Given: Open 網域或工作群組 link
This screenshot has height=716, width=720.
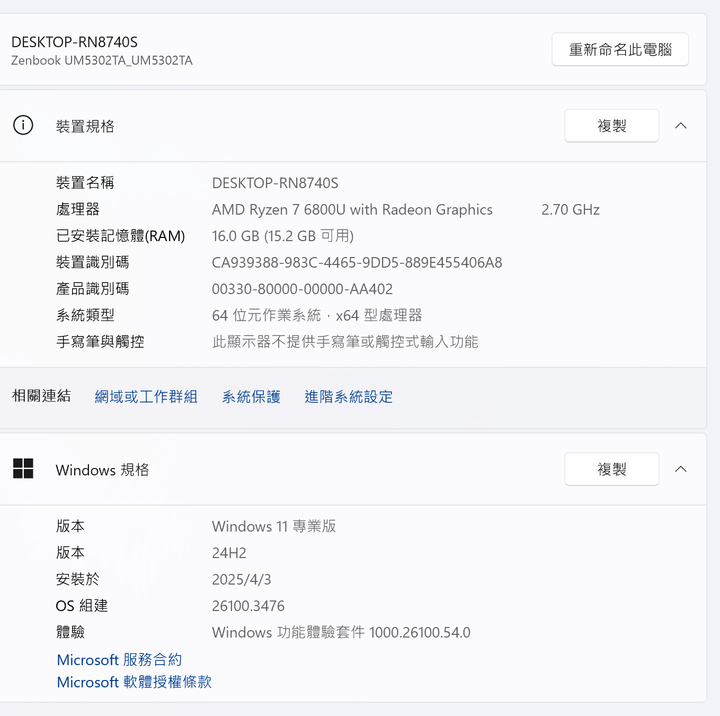Looking at the screenshot, I should (x=146, y=396).
